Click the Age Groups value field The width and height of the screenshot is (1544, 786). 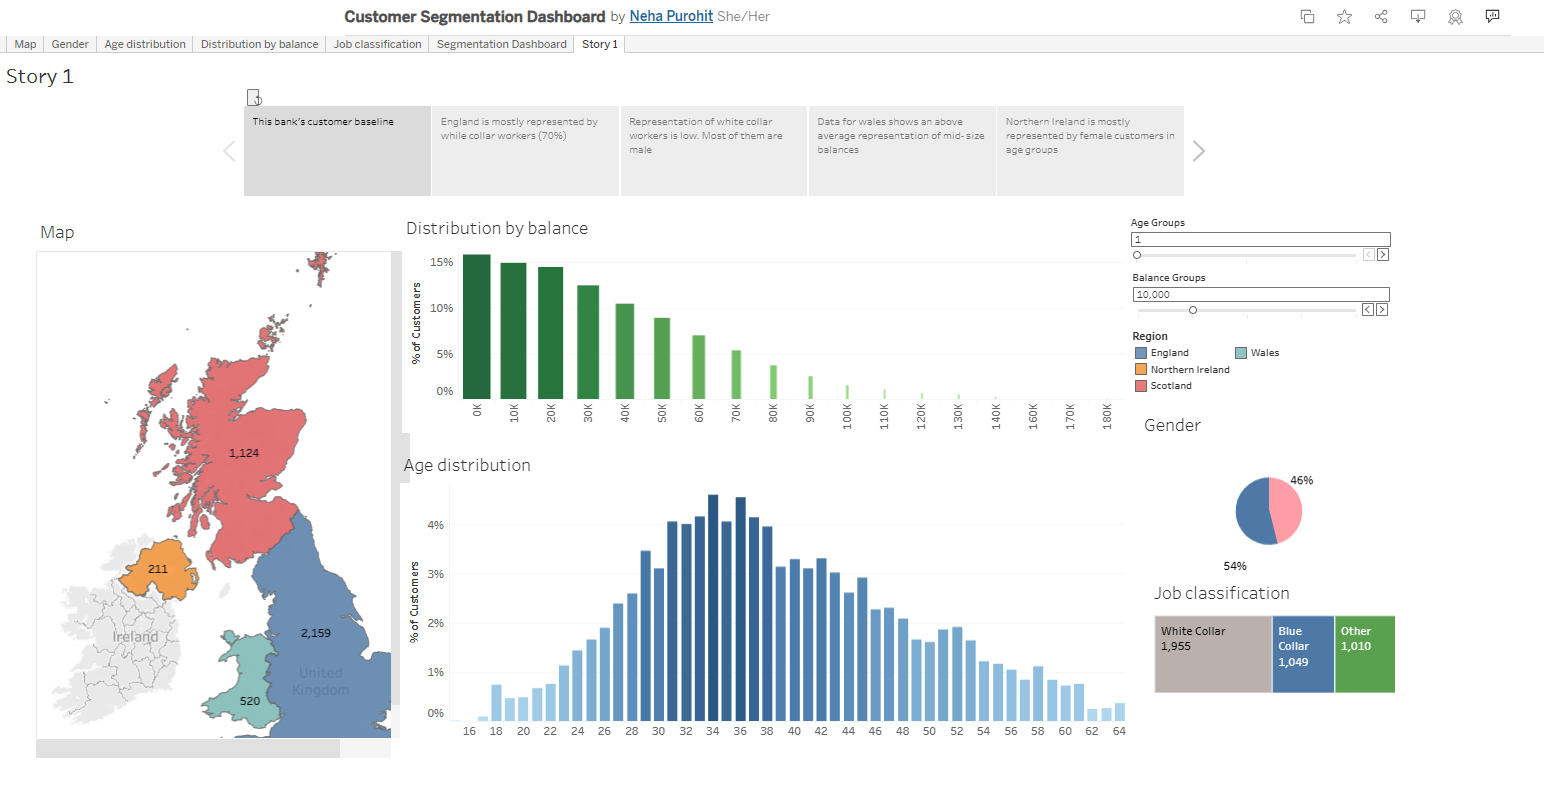pos(1261,240)
